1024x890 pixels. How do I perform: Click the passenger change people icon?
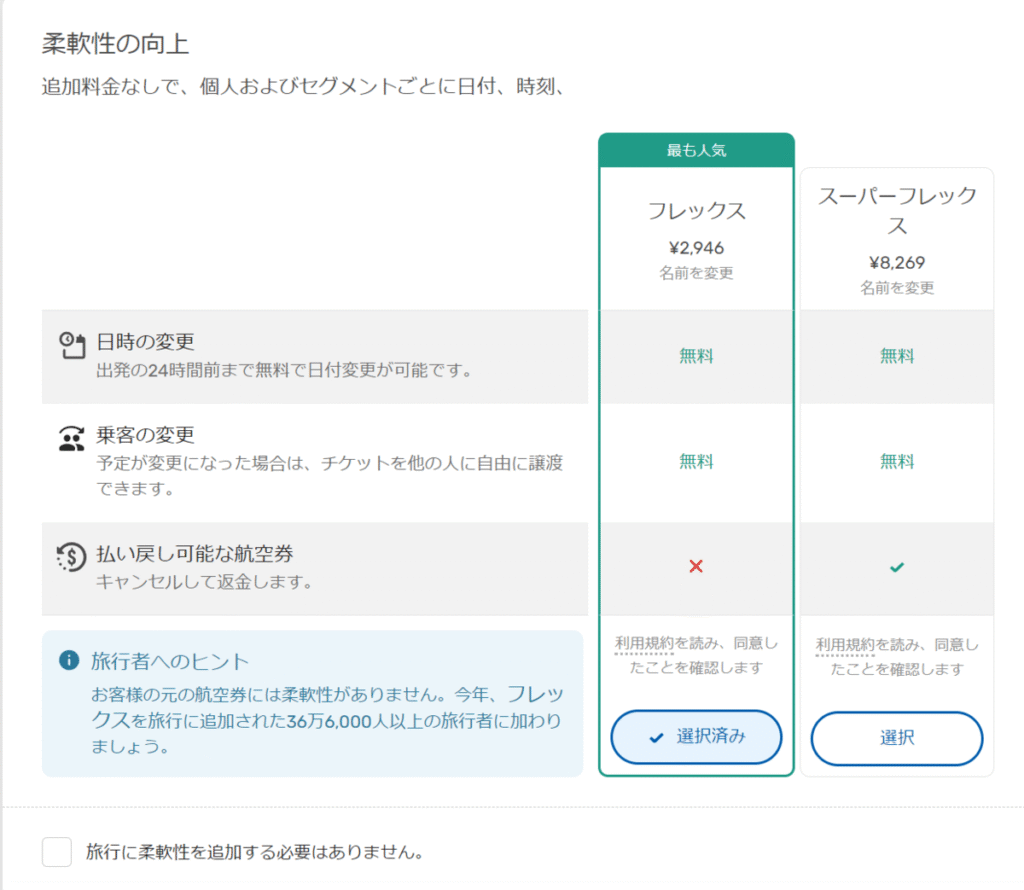pyautogui.click(x=71, y=439)
